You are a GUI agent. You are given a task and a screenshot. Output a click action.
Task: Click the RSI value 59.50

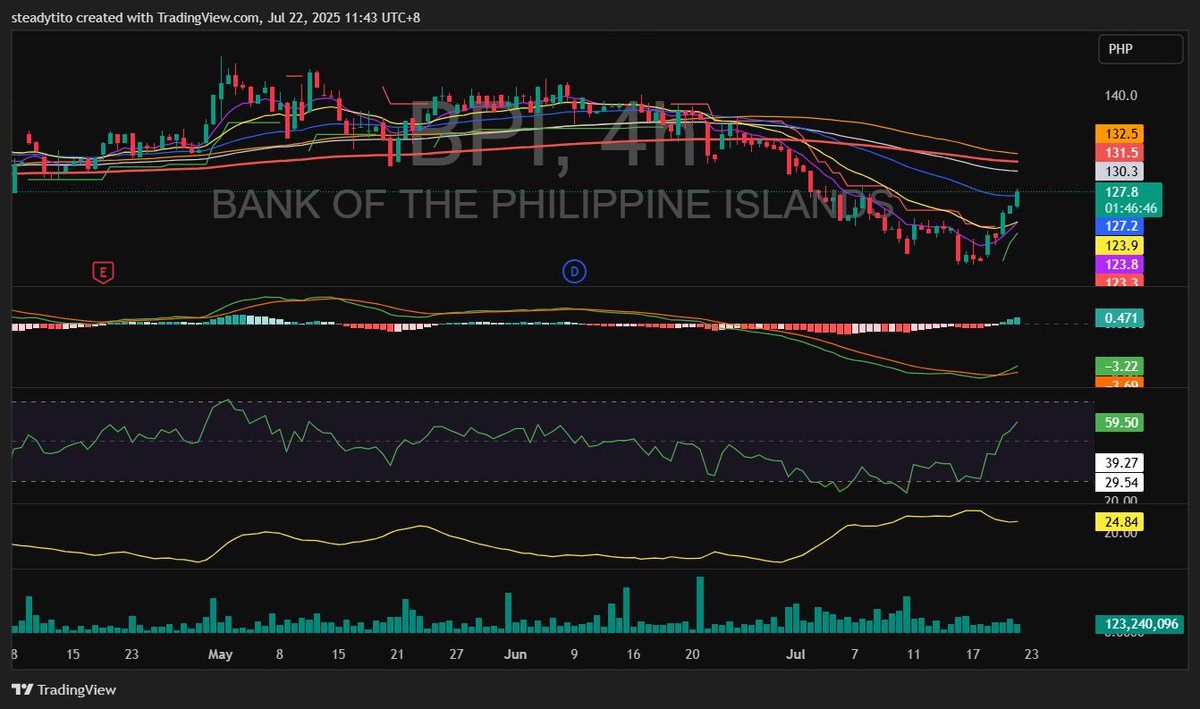[x=1119, y=423]
